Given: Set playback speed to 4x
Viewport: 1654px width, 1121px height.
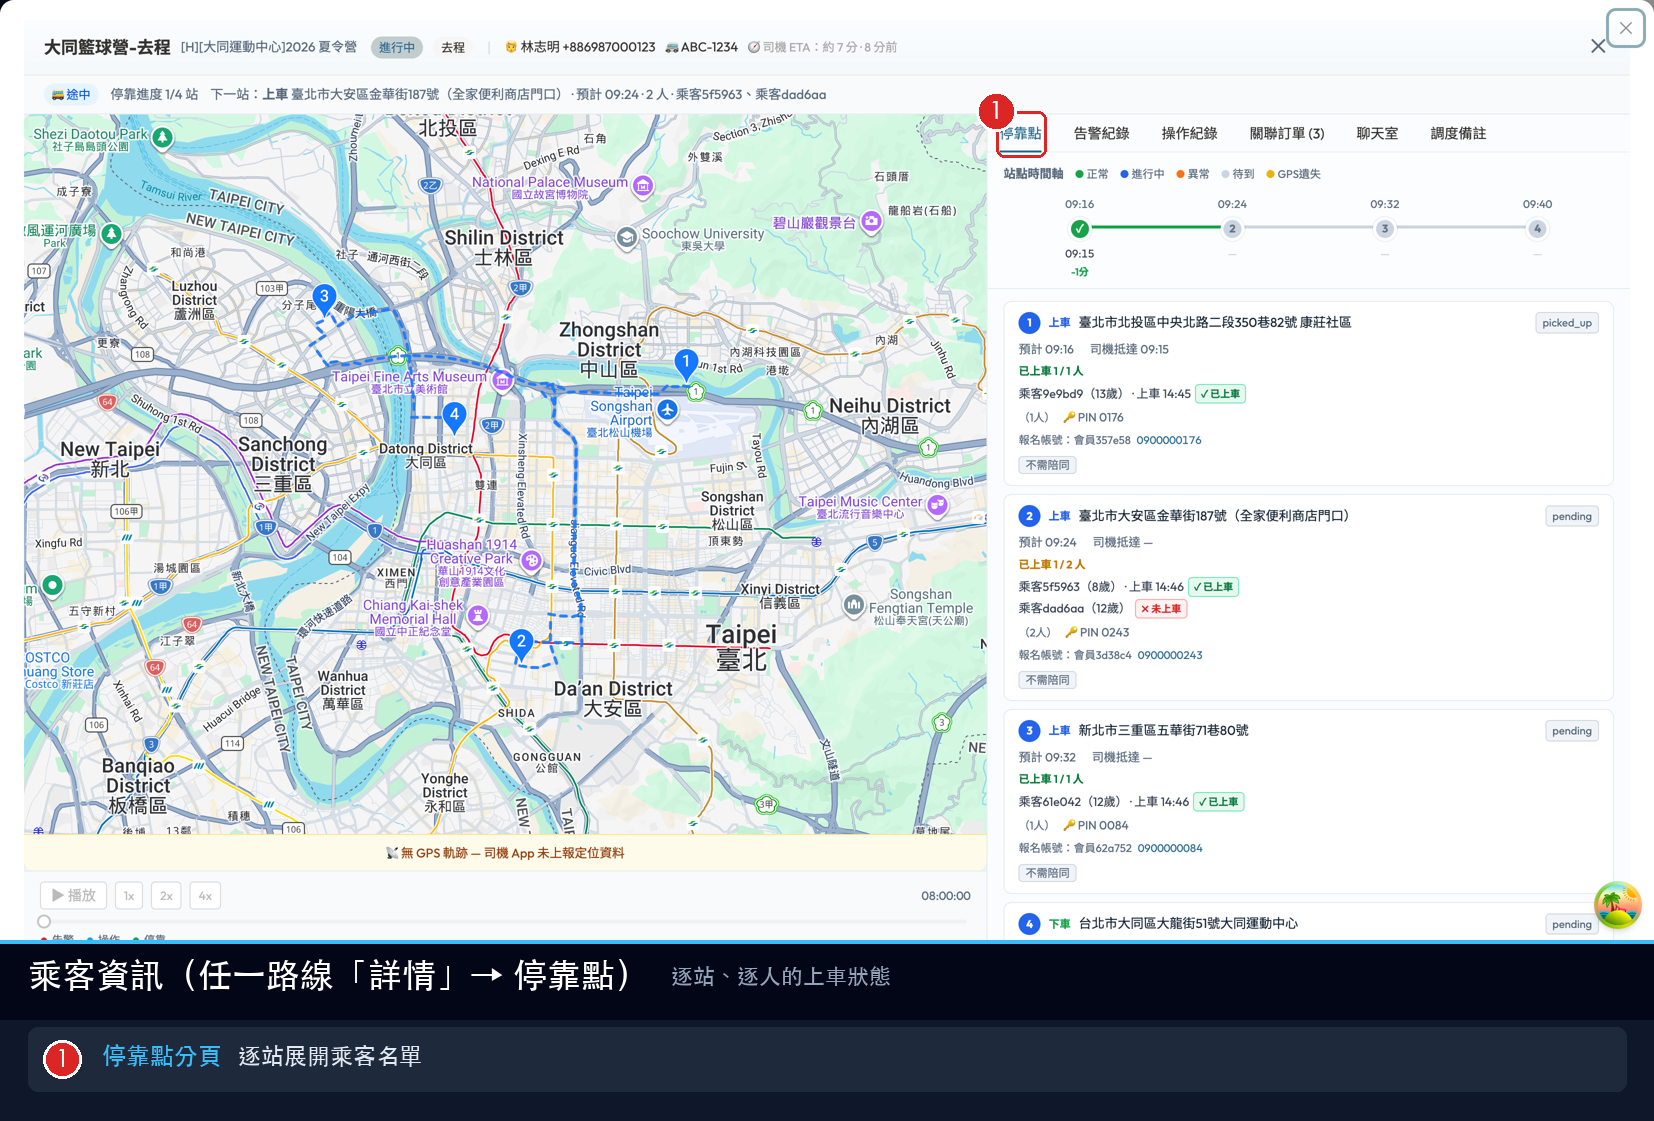Looking at the screenshot, I should [205, 896].
